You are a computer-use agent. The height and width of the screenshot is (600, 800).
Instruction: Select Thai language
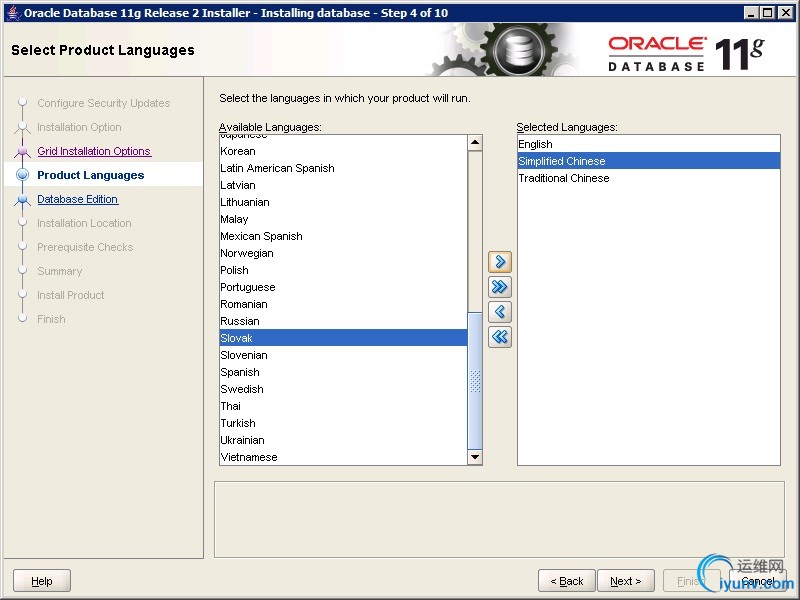coord(343,406)
